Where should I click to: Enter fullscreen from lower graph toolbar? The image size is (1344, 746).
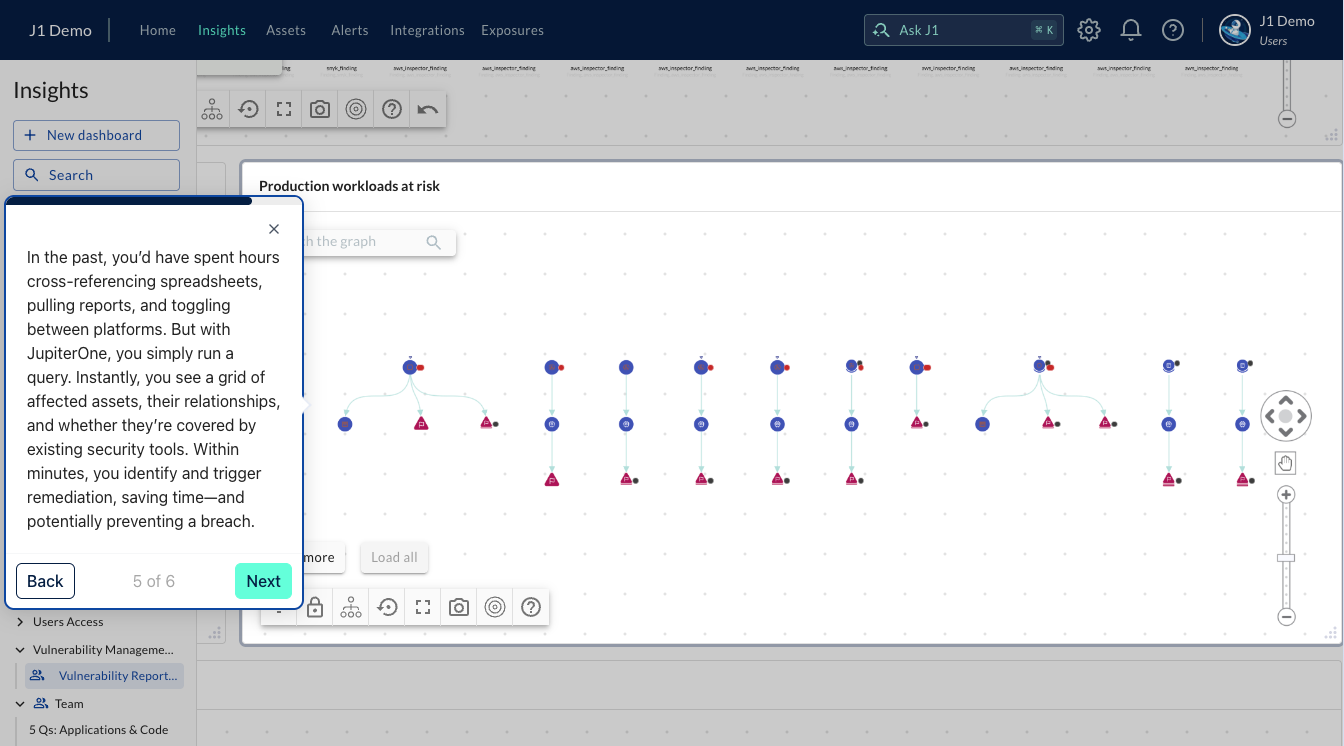[423, 607]
